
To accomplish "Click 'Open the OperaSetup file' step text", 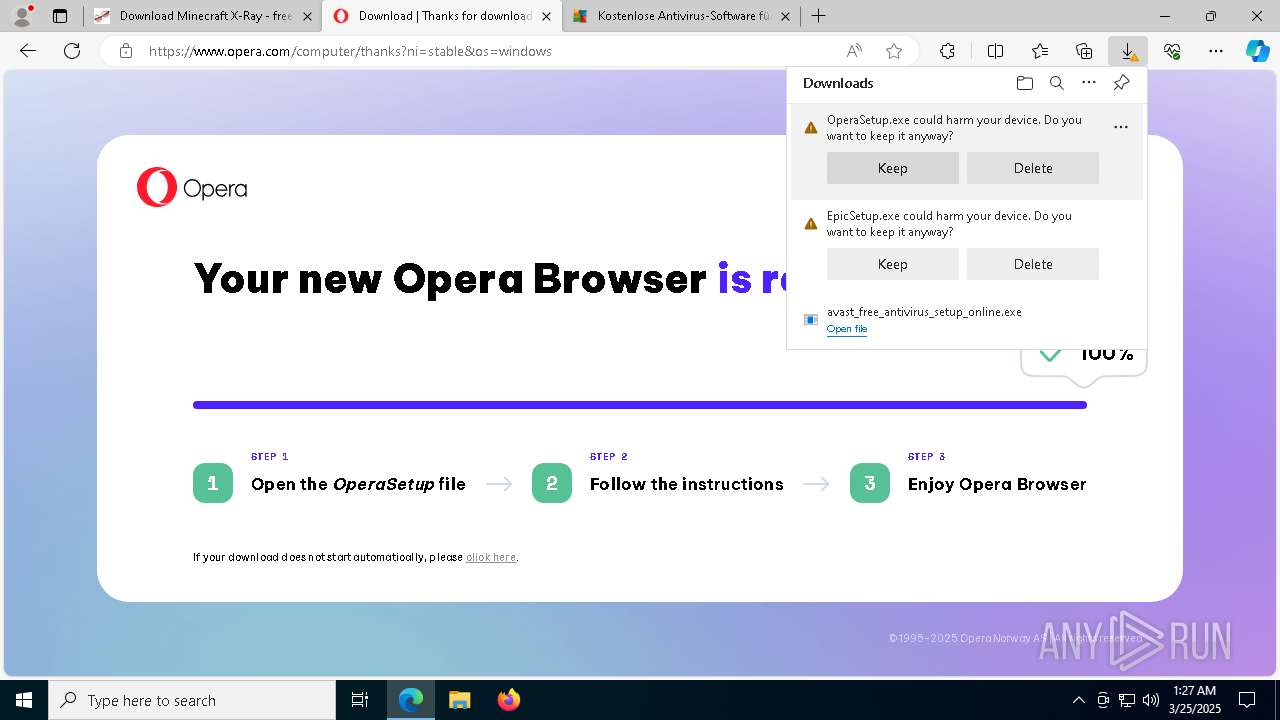I will (358, 484).
